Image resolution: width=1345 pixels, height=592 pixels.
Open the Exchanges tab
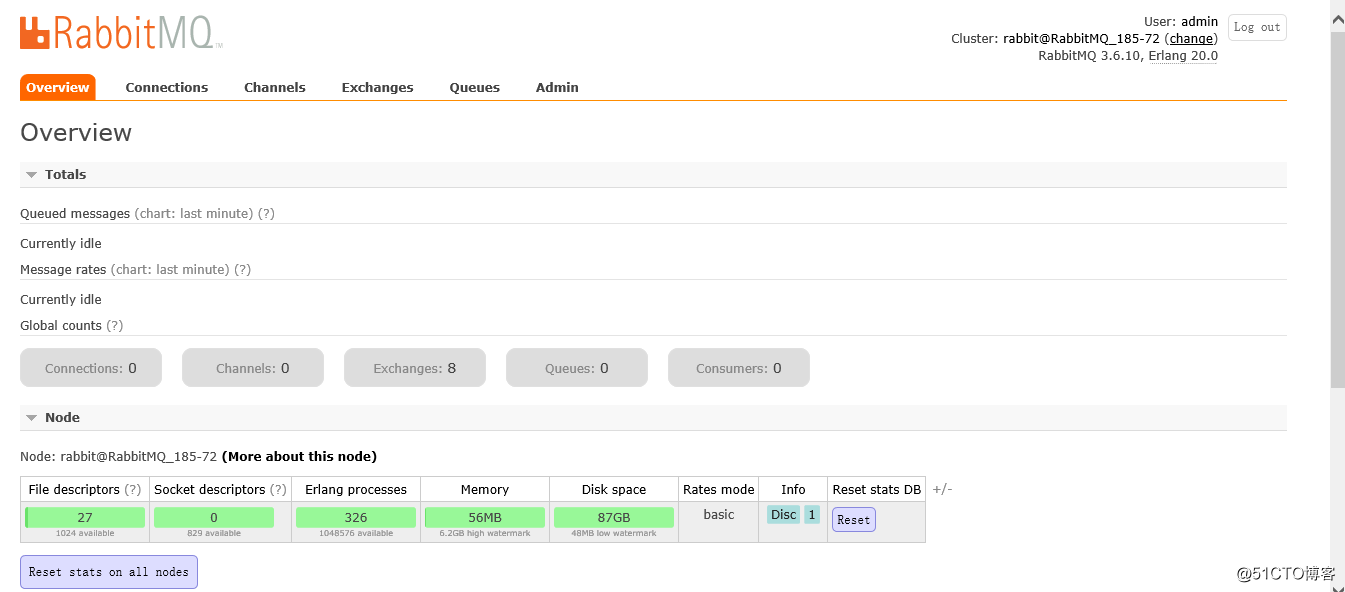[x=377, y=87]
